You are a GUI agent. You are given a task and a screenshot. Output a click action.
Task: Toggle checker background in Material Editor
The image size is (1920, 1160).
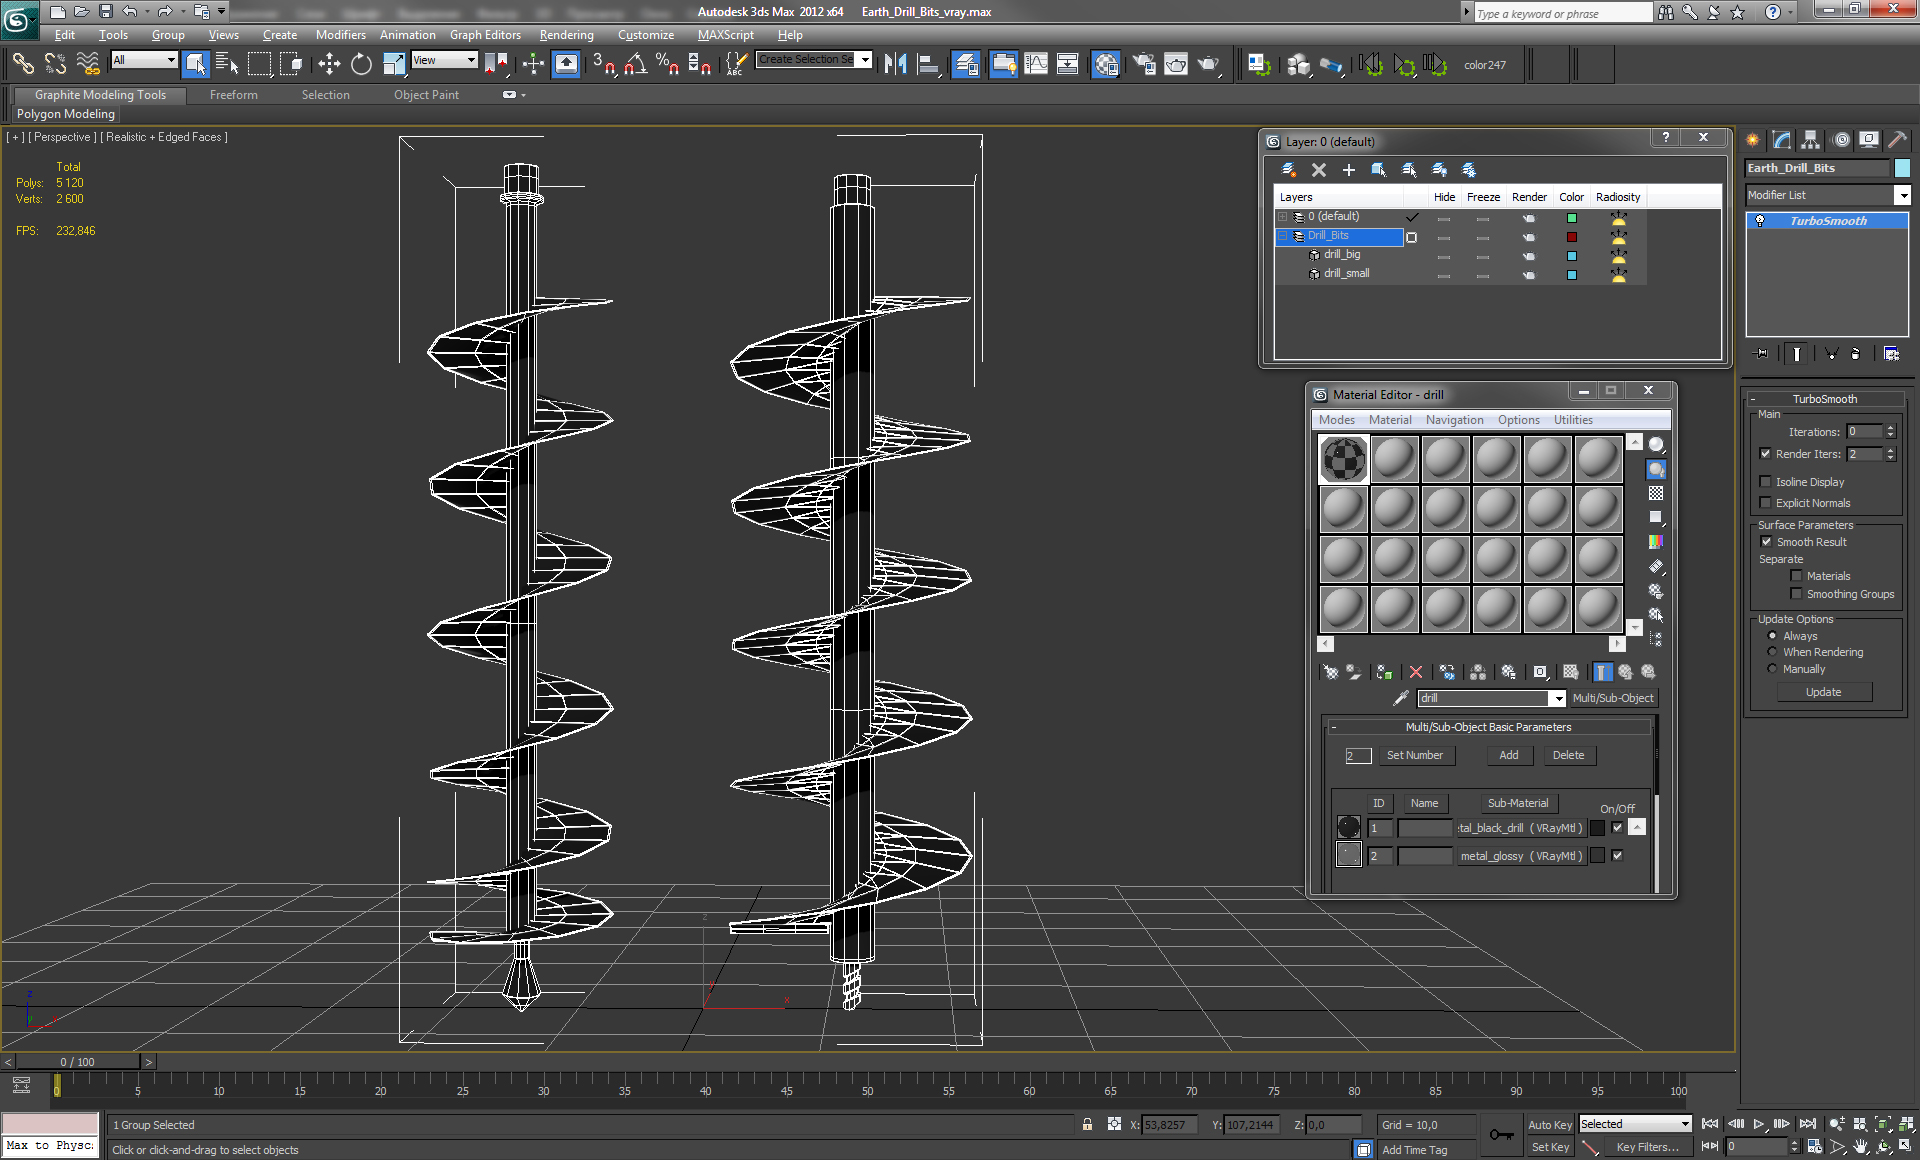coord(1656,493)
